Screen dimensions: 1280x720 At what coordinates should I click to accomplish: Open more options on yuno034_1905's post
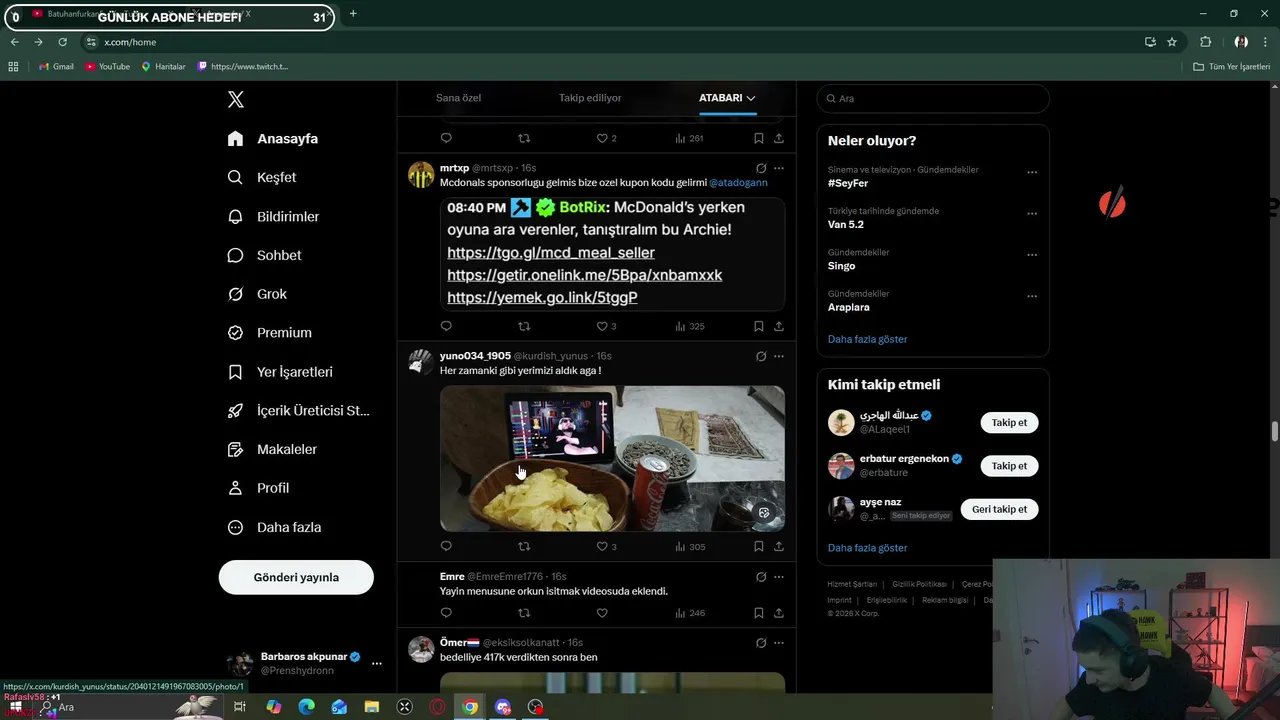click(779, 356)
